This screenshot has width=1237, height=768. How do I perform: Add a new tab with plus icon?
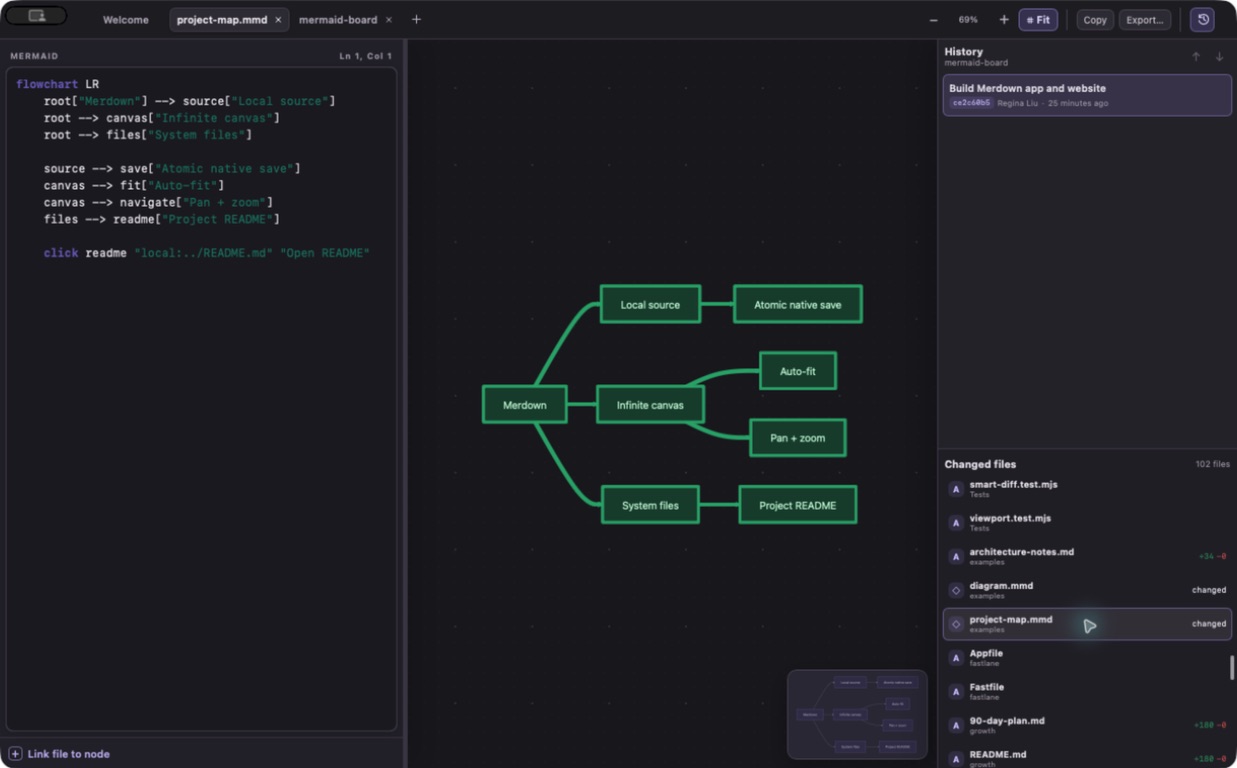coord(416,20)
